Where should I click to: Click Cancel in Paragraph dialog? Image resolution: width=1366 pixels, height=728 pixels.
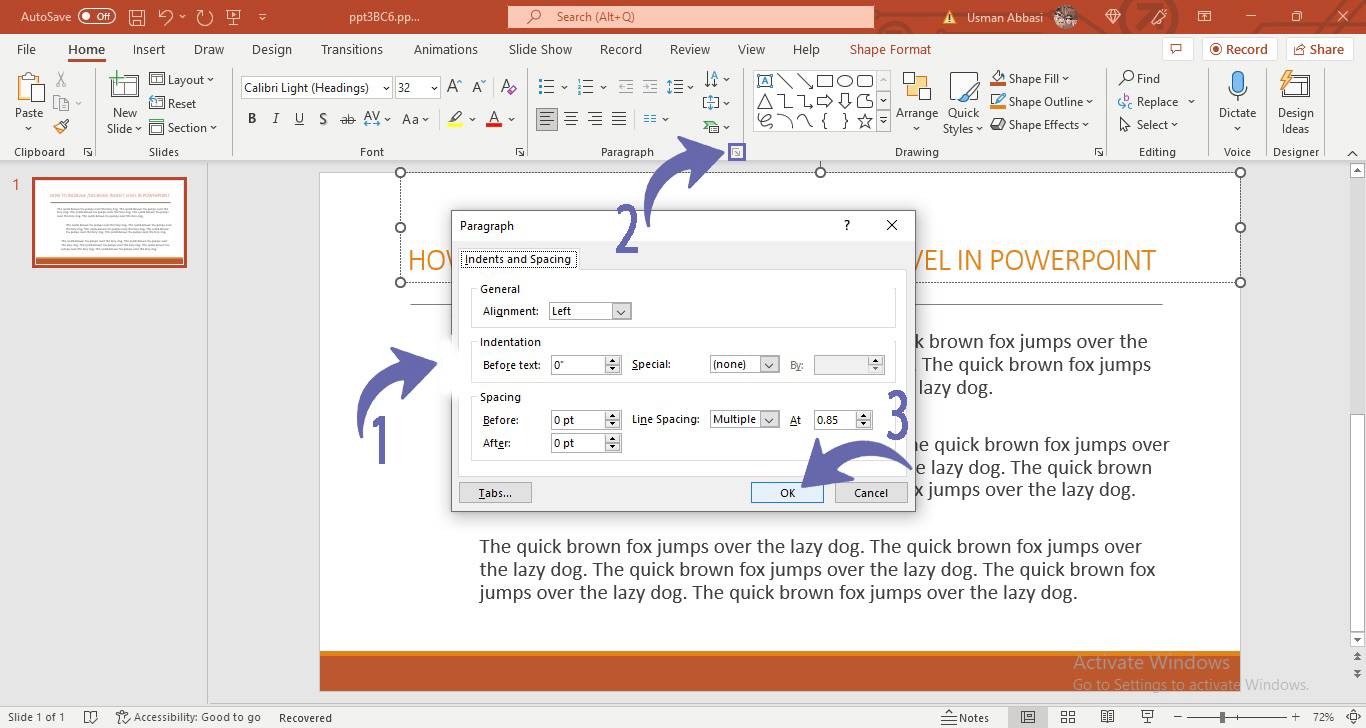click(x=871, y=492)
